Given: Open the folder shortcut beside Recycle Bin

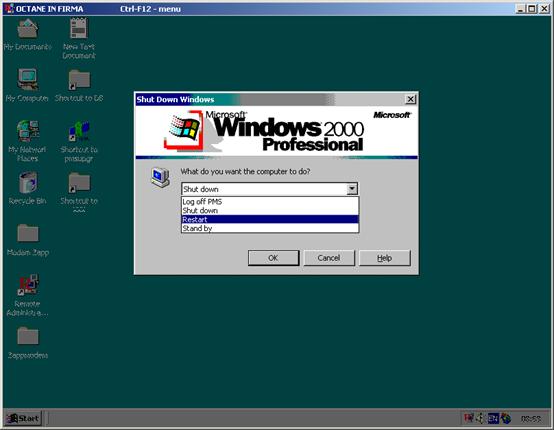Looking at the screenshot, I should (x=79, y=183).
